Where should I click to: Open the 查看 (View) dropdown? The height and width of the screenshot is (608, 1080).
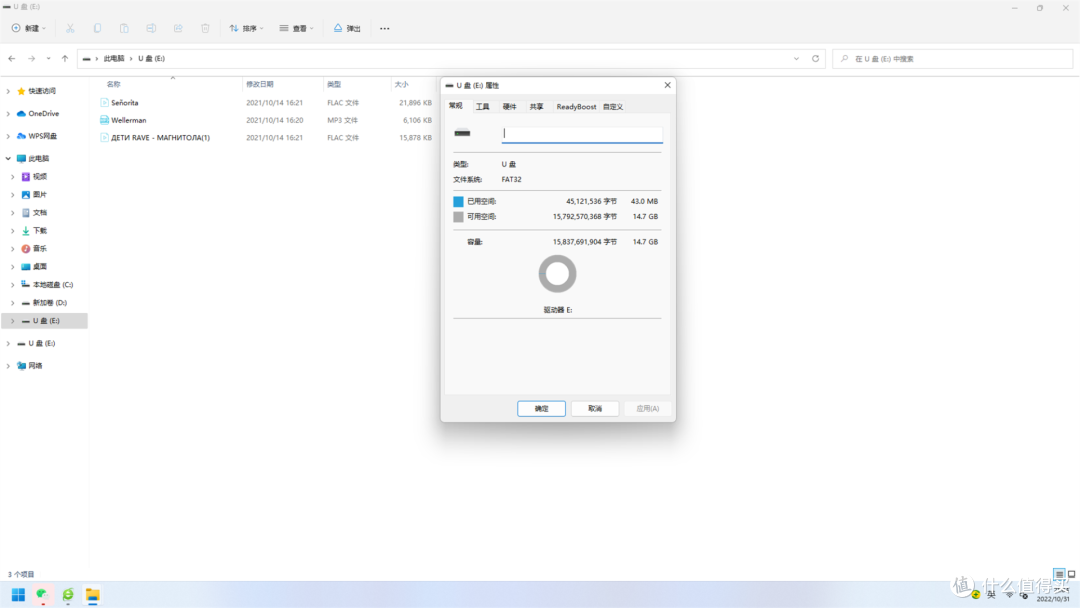point(296,28)
